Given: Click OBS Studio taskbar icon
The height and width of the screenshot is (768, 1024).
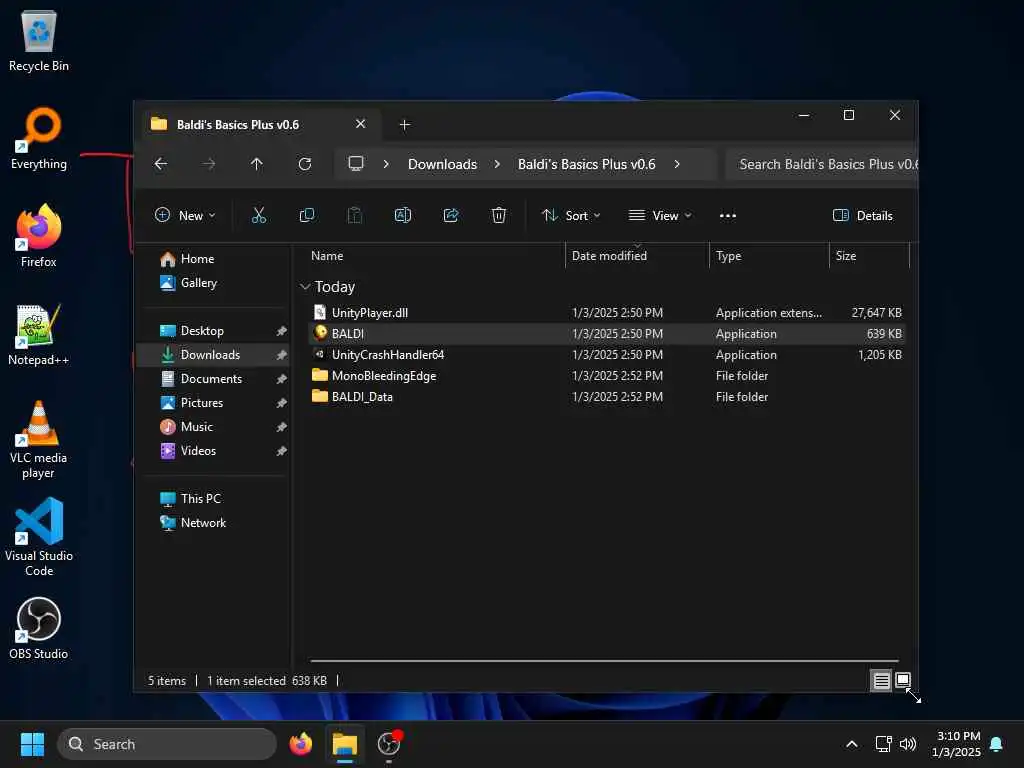Looking at the screenshot, I should coord(389,744).
